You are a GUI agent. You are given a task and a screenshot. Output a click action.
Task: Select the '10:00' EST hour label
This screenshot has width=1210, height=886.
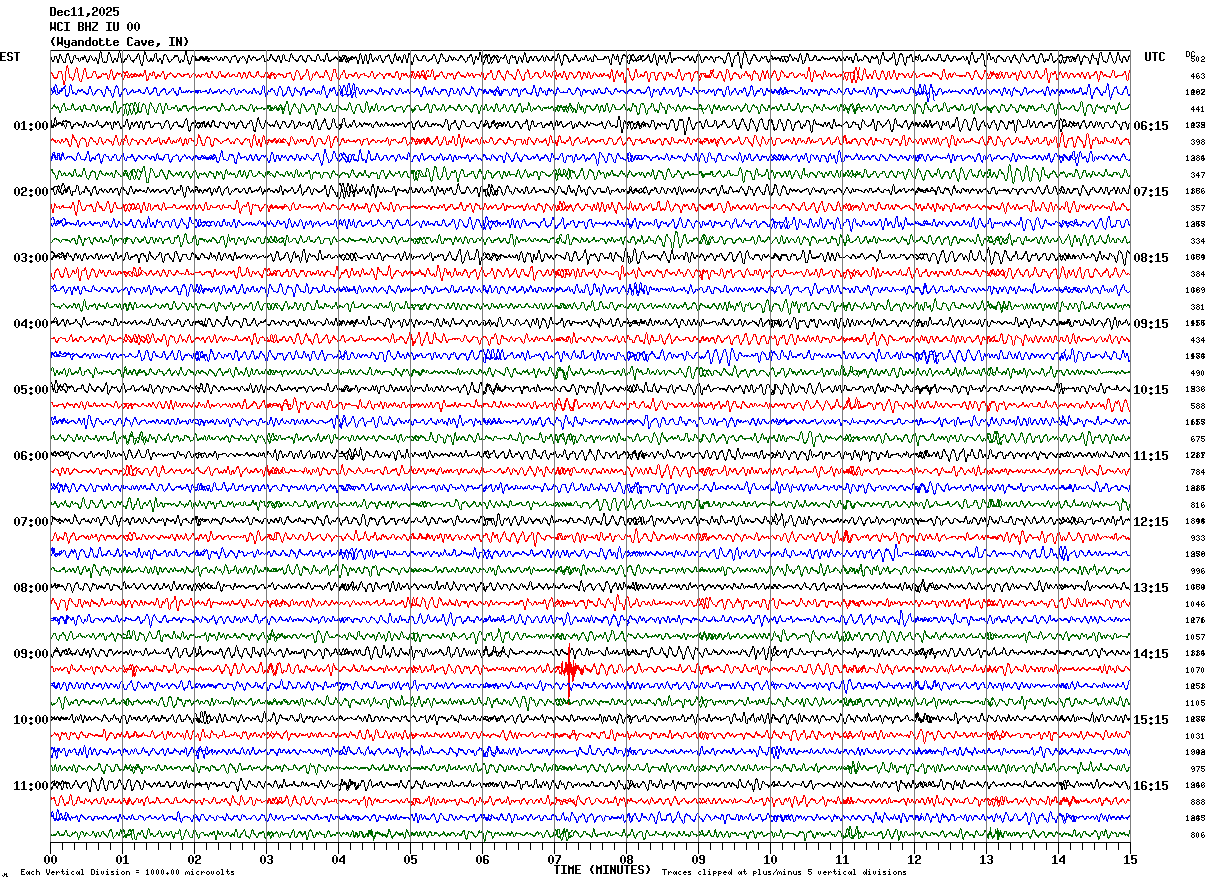(31, 720)
